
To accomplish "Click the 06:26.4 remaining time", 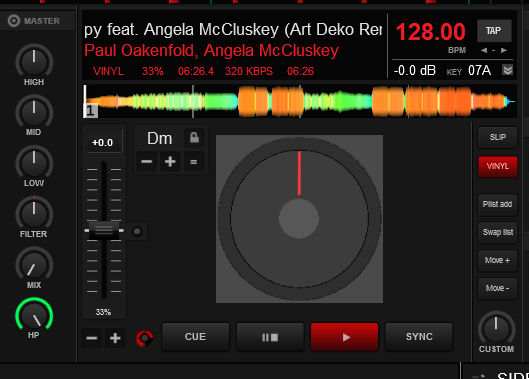I will pos(196,71).
